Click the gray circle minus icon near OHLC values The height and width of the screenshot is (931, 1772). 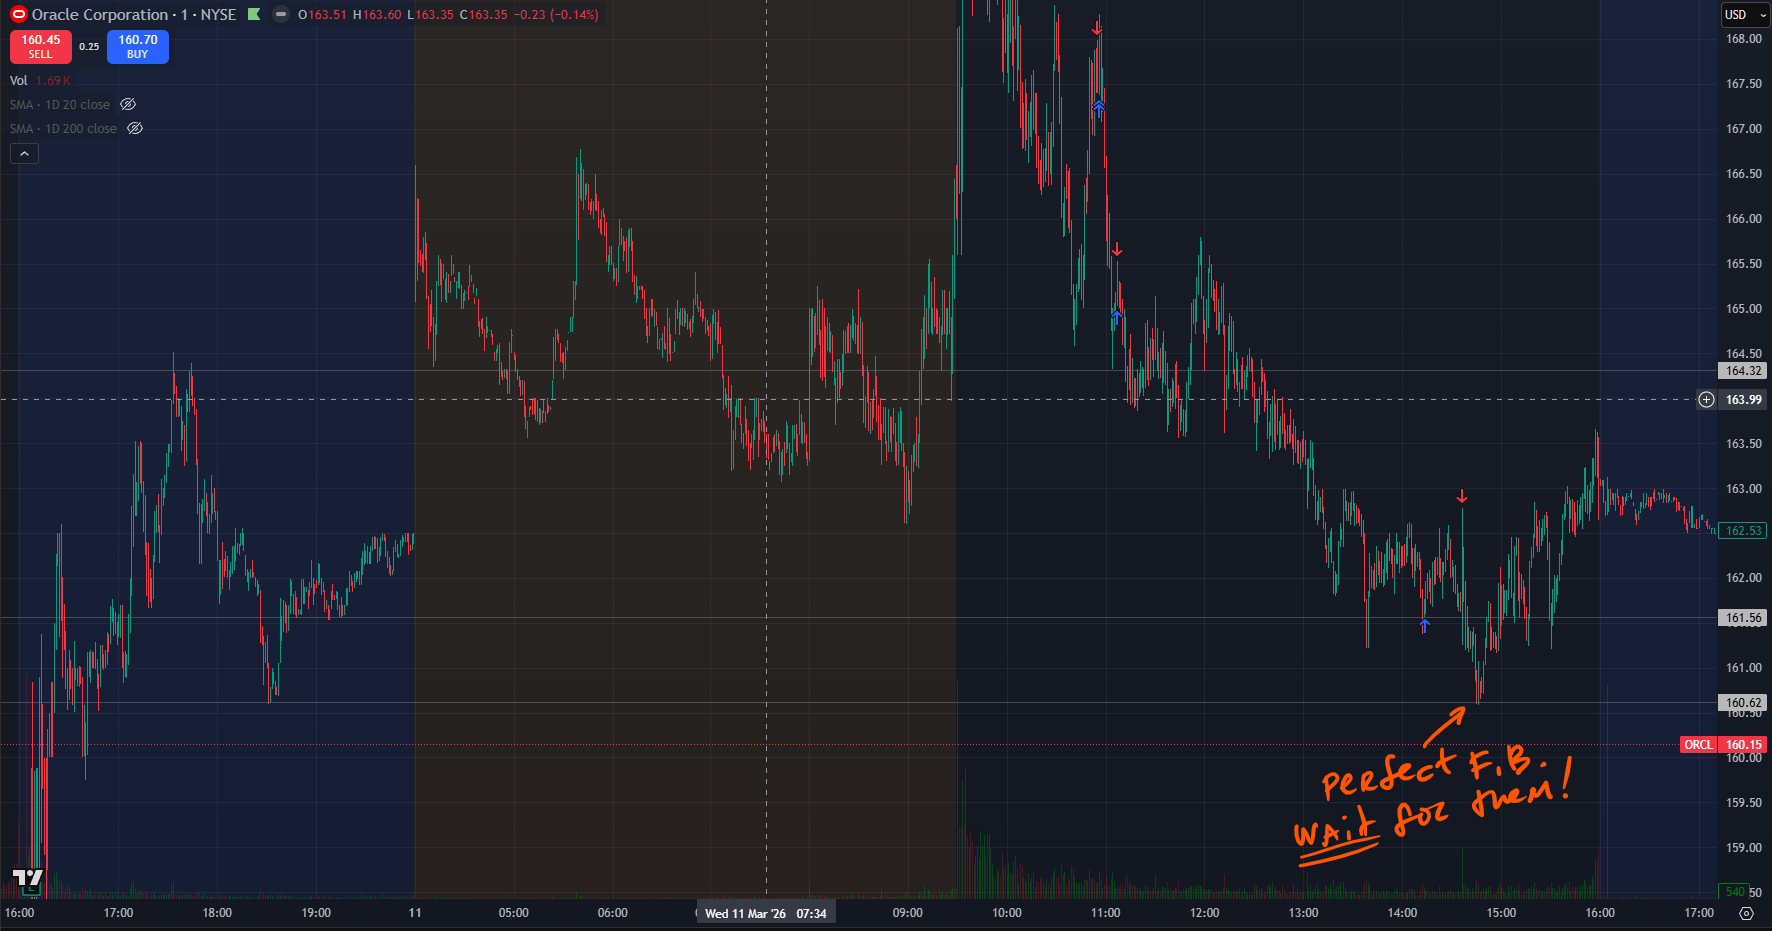tap(281, 14)
